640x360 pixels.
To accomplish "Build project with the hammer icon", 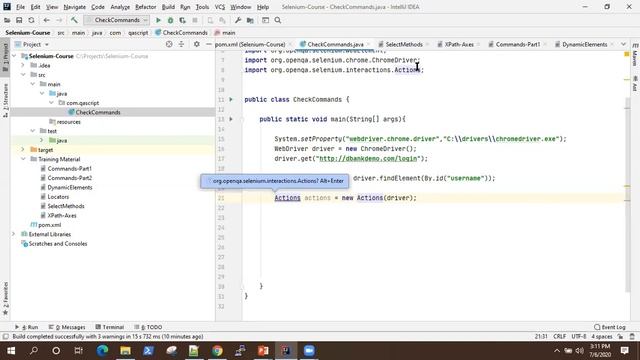I will [x=74, y=20].
